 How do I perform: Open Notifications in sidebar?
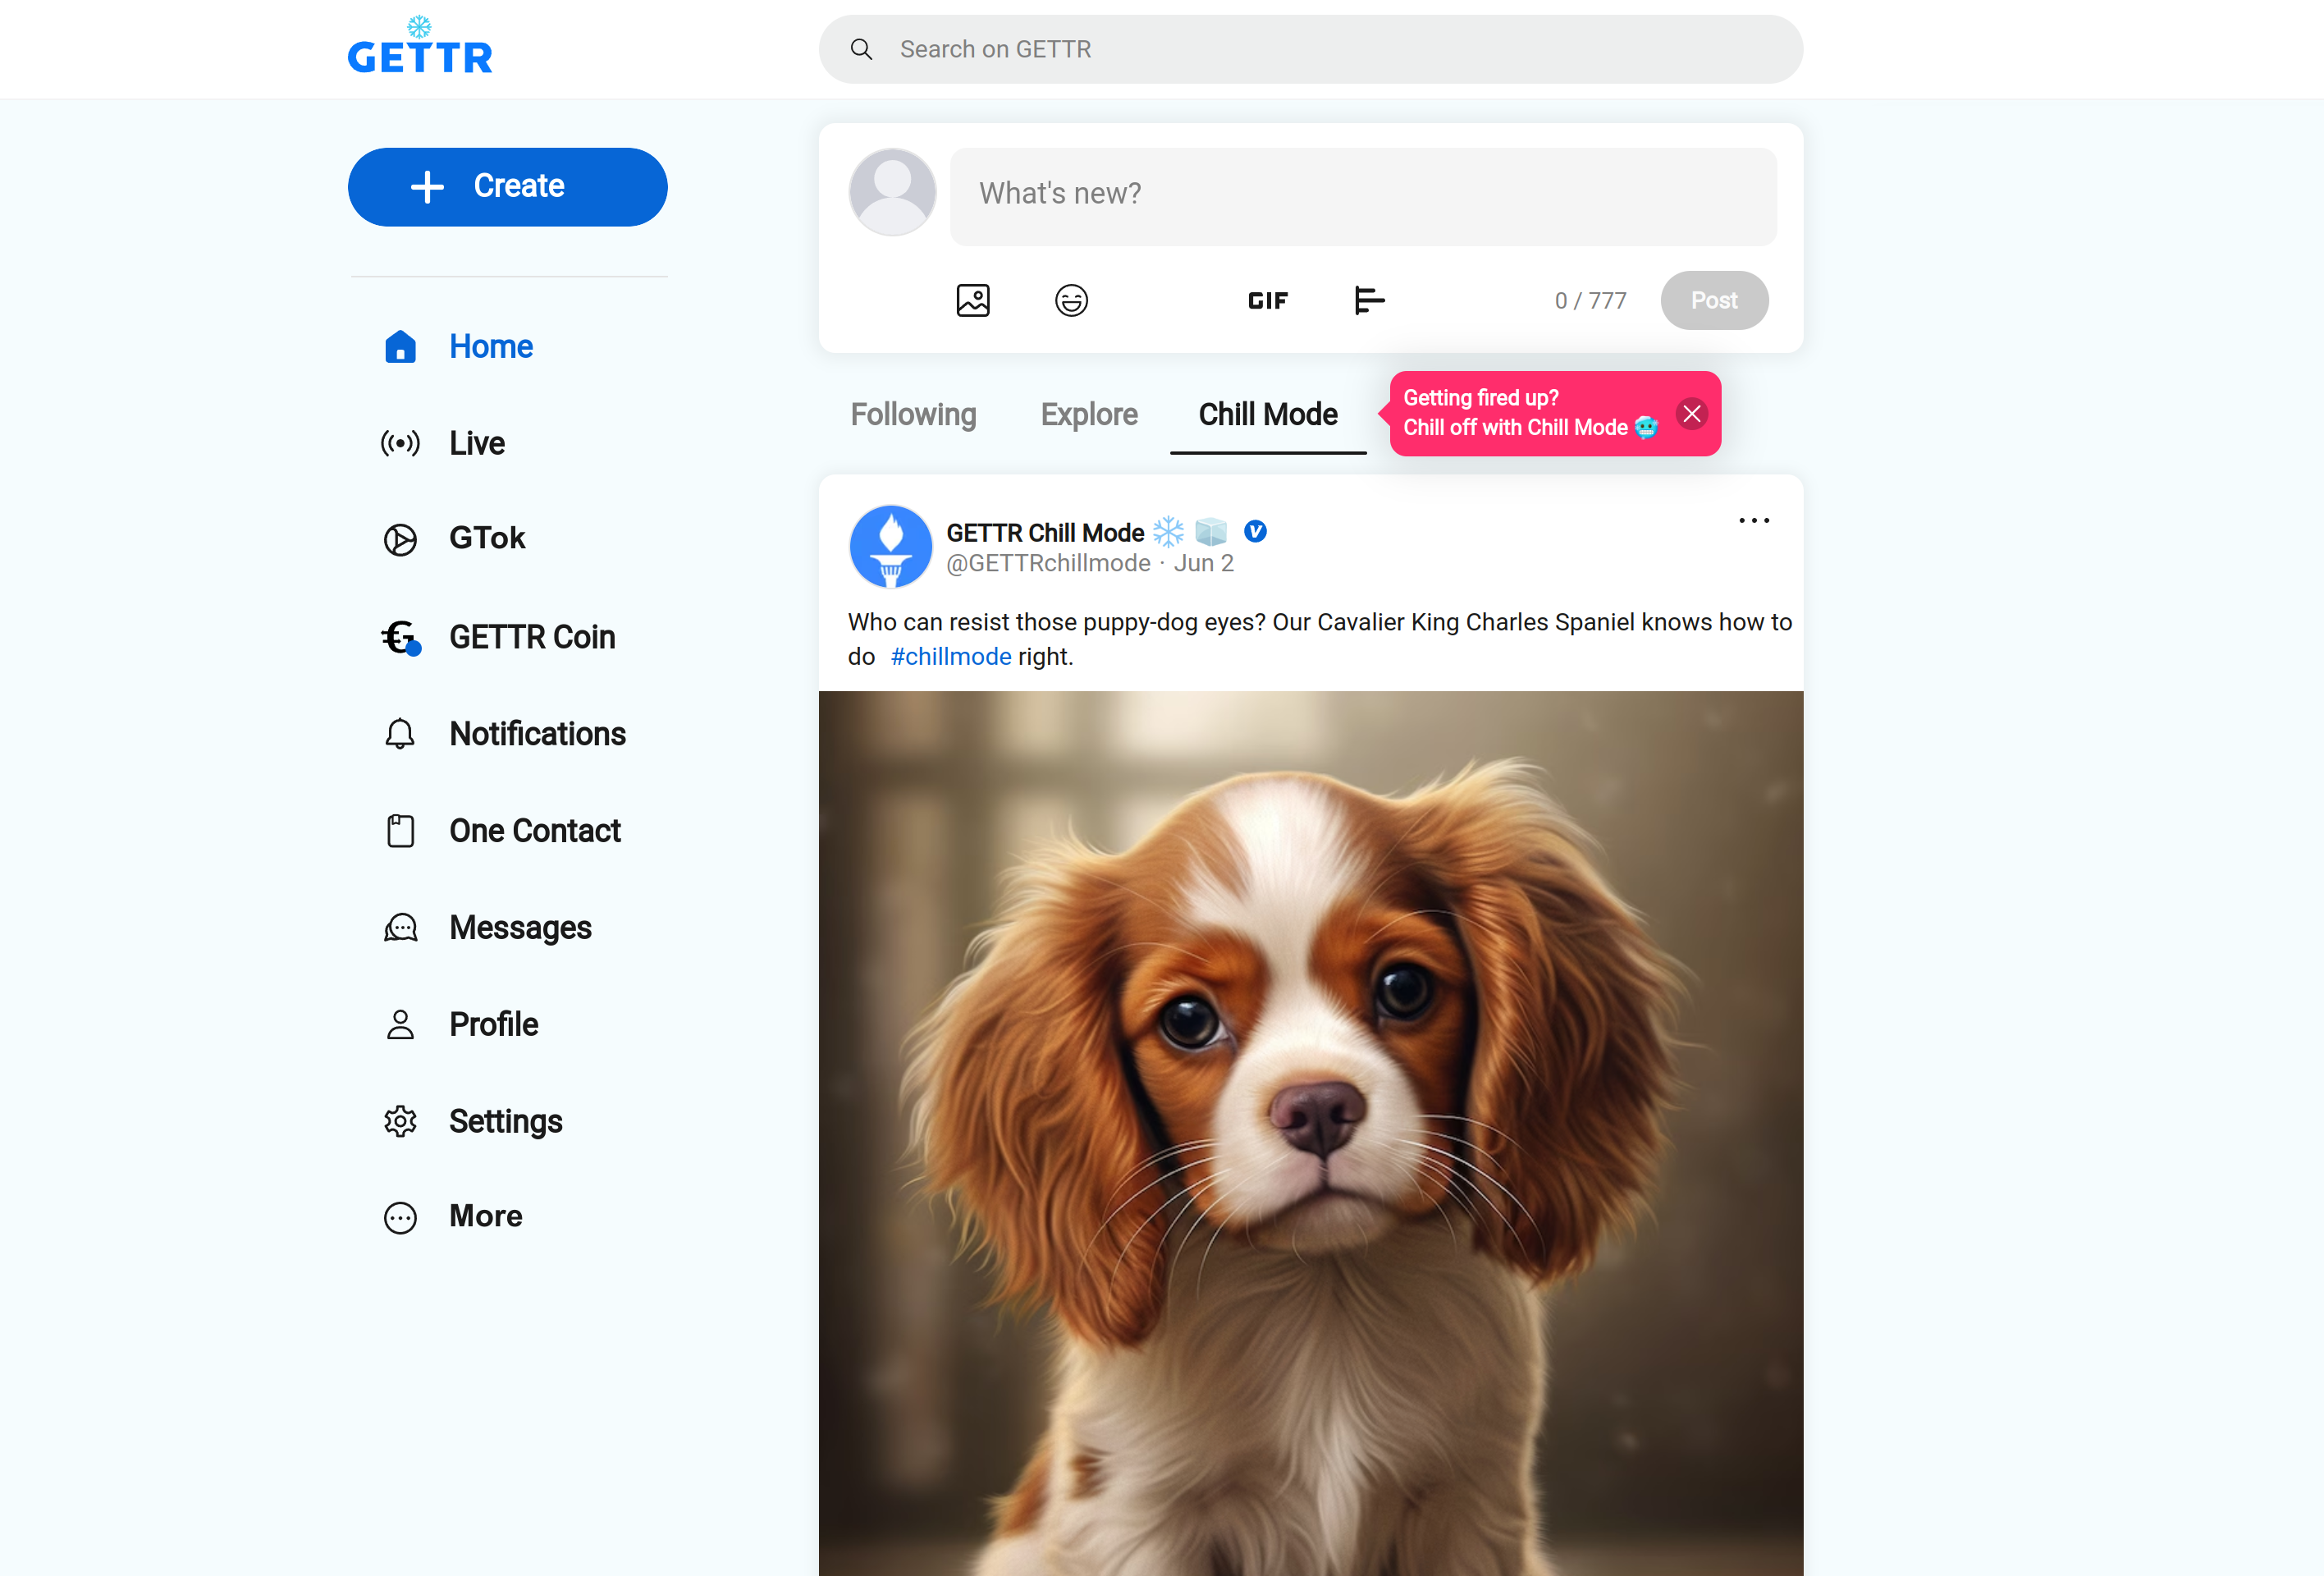point(537,734)
